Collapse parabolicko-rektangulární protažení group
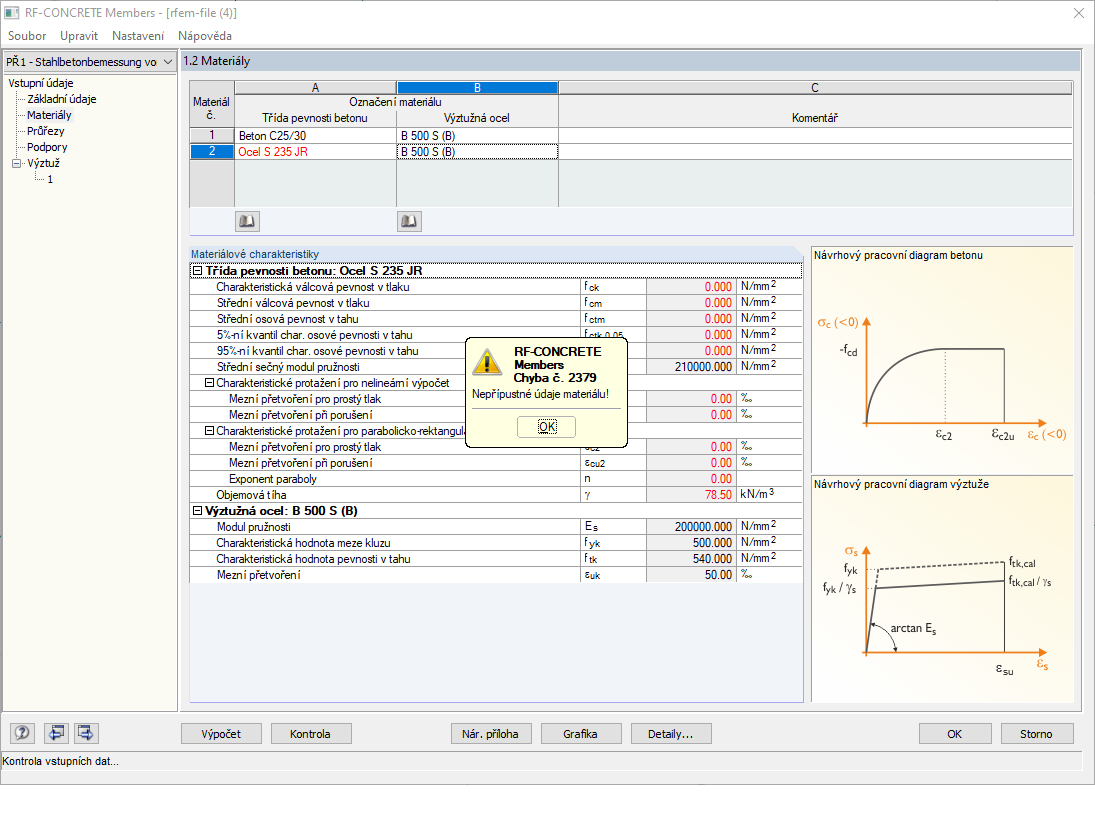 (x=209, y=431)
